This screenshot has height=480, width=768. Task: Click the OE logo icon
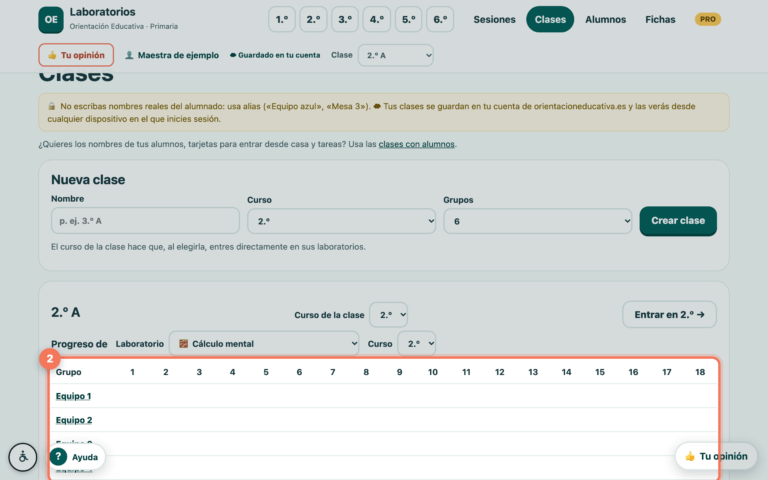coord(51,20)
